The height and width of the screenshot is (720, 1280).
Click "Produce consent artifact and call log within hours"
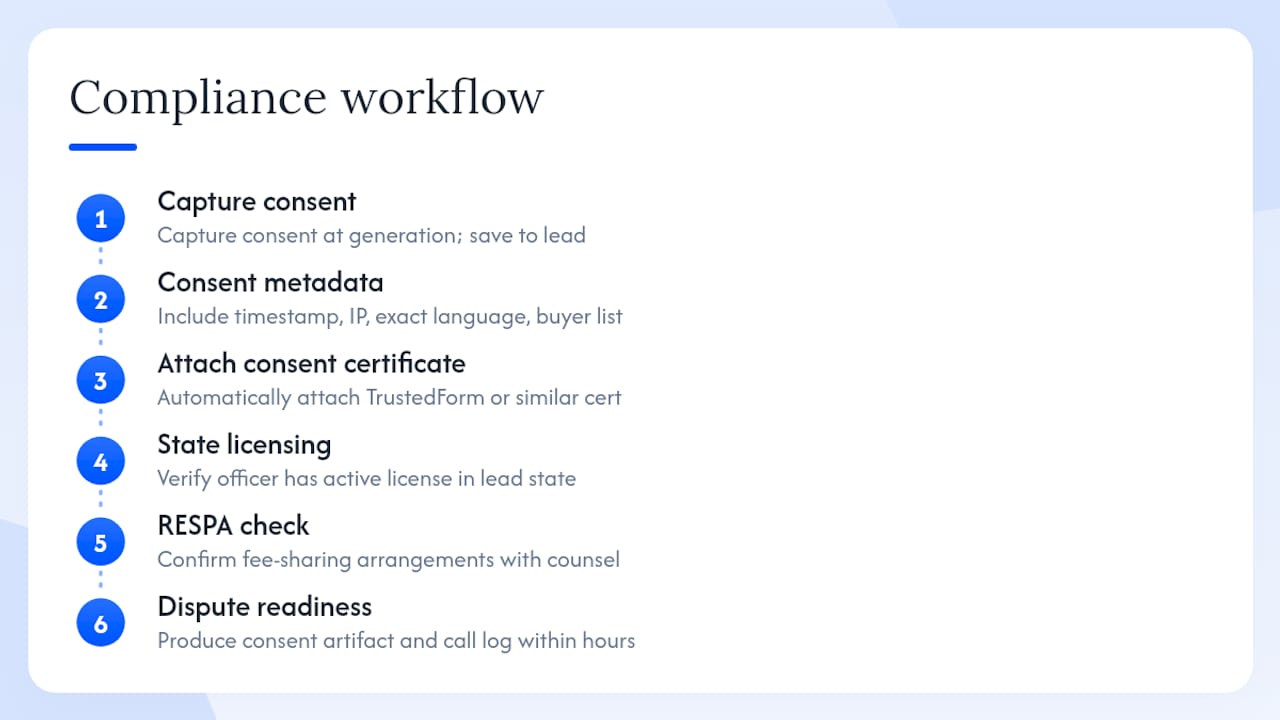coord(397,641)
